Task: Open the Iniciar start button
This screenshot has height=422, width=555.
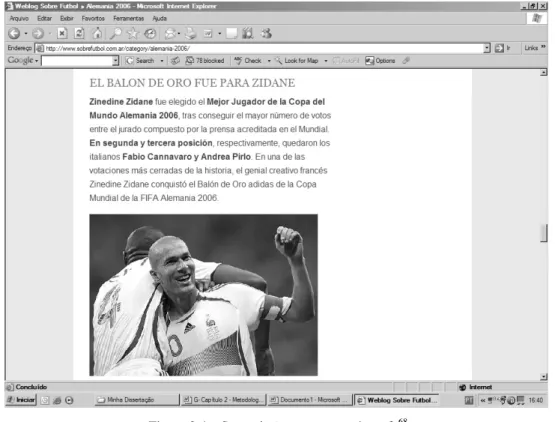Action: pyautogui.click(x=21, y=400)
